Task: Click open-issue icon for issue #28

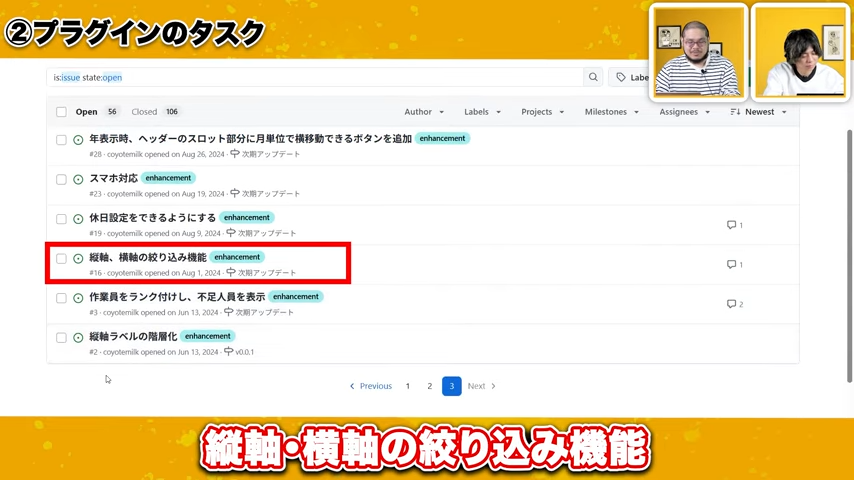Action: tap(78, 140)
